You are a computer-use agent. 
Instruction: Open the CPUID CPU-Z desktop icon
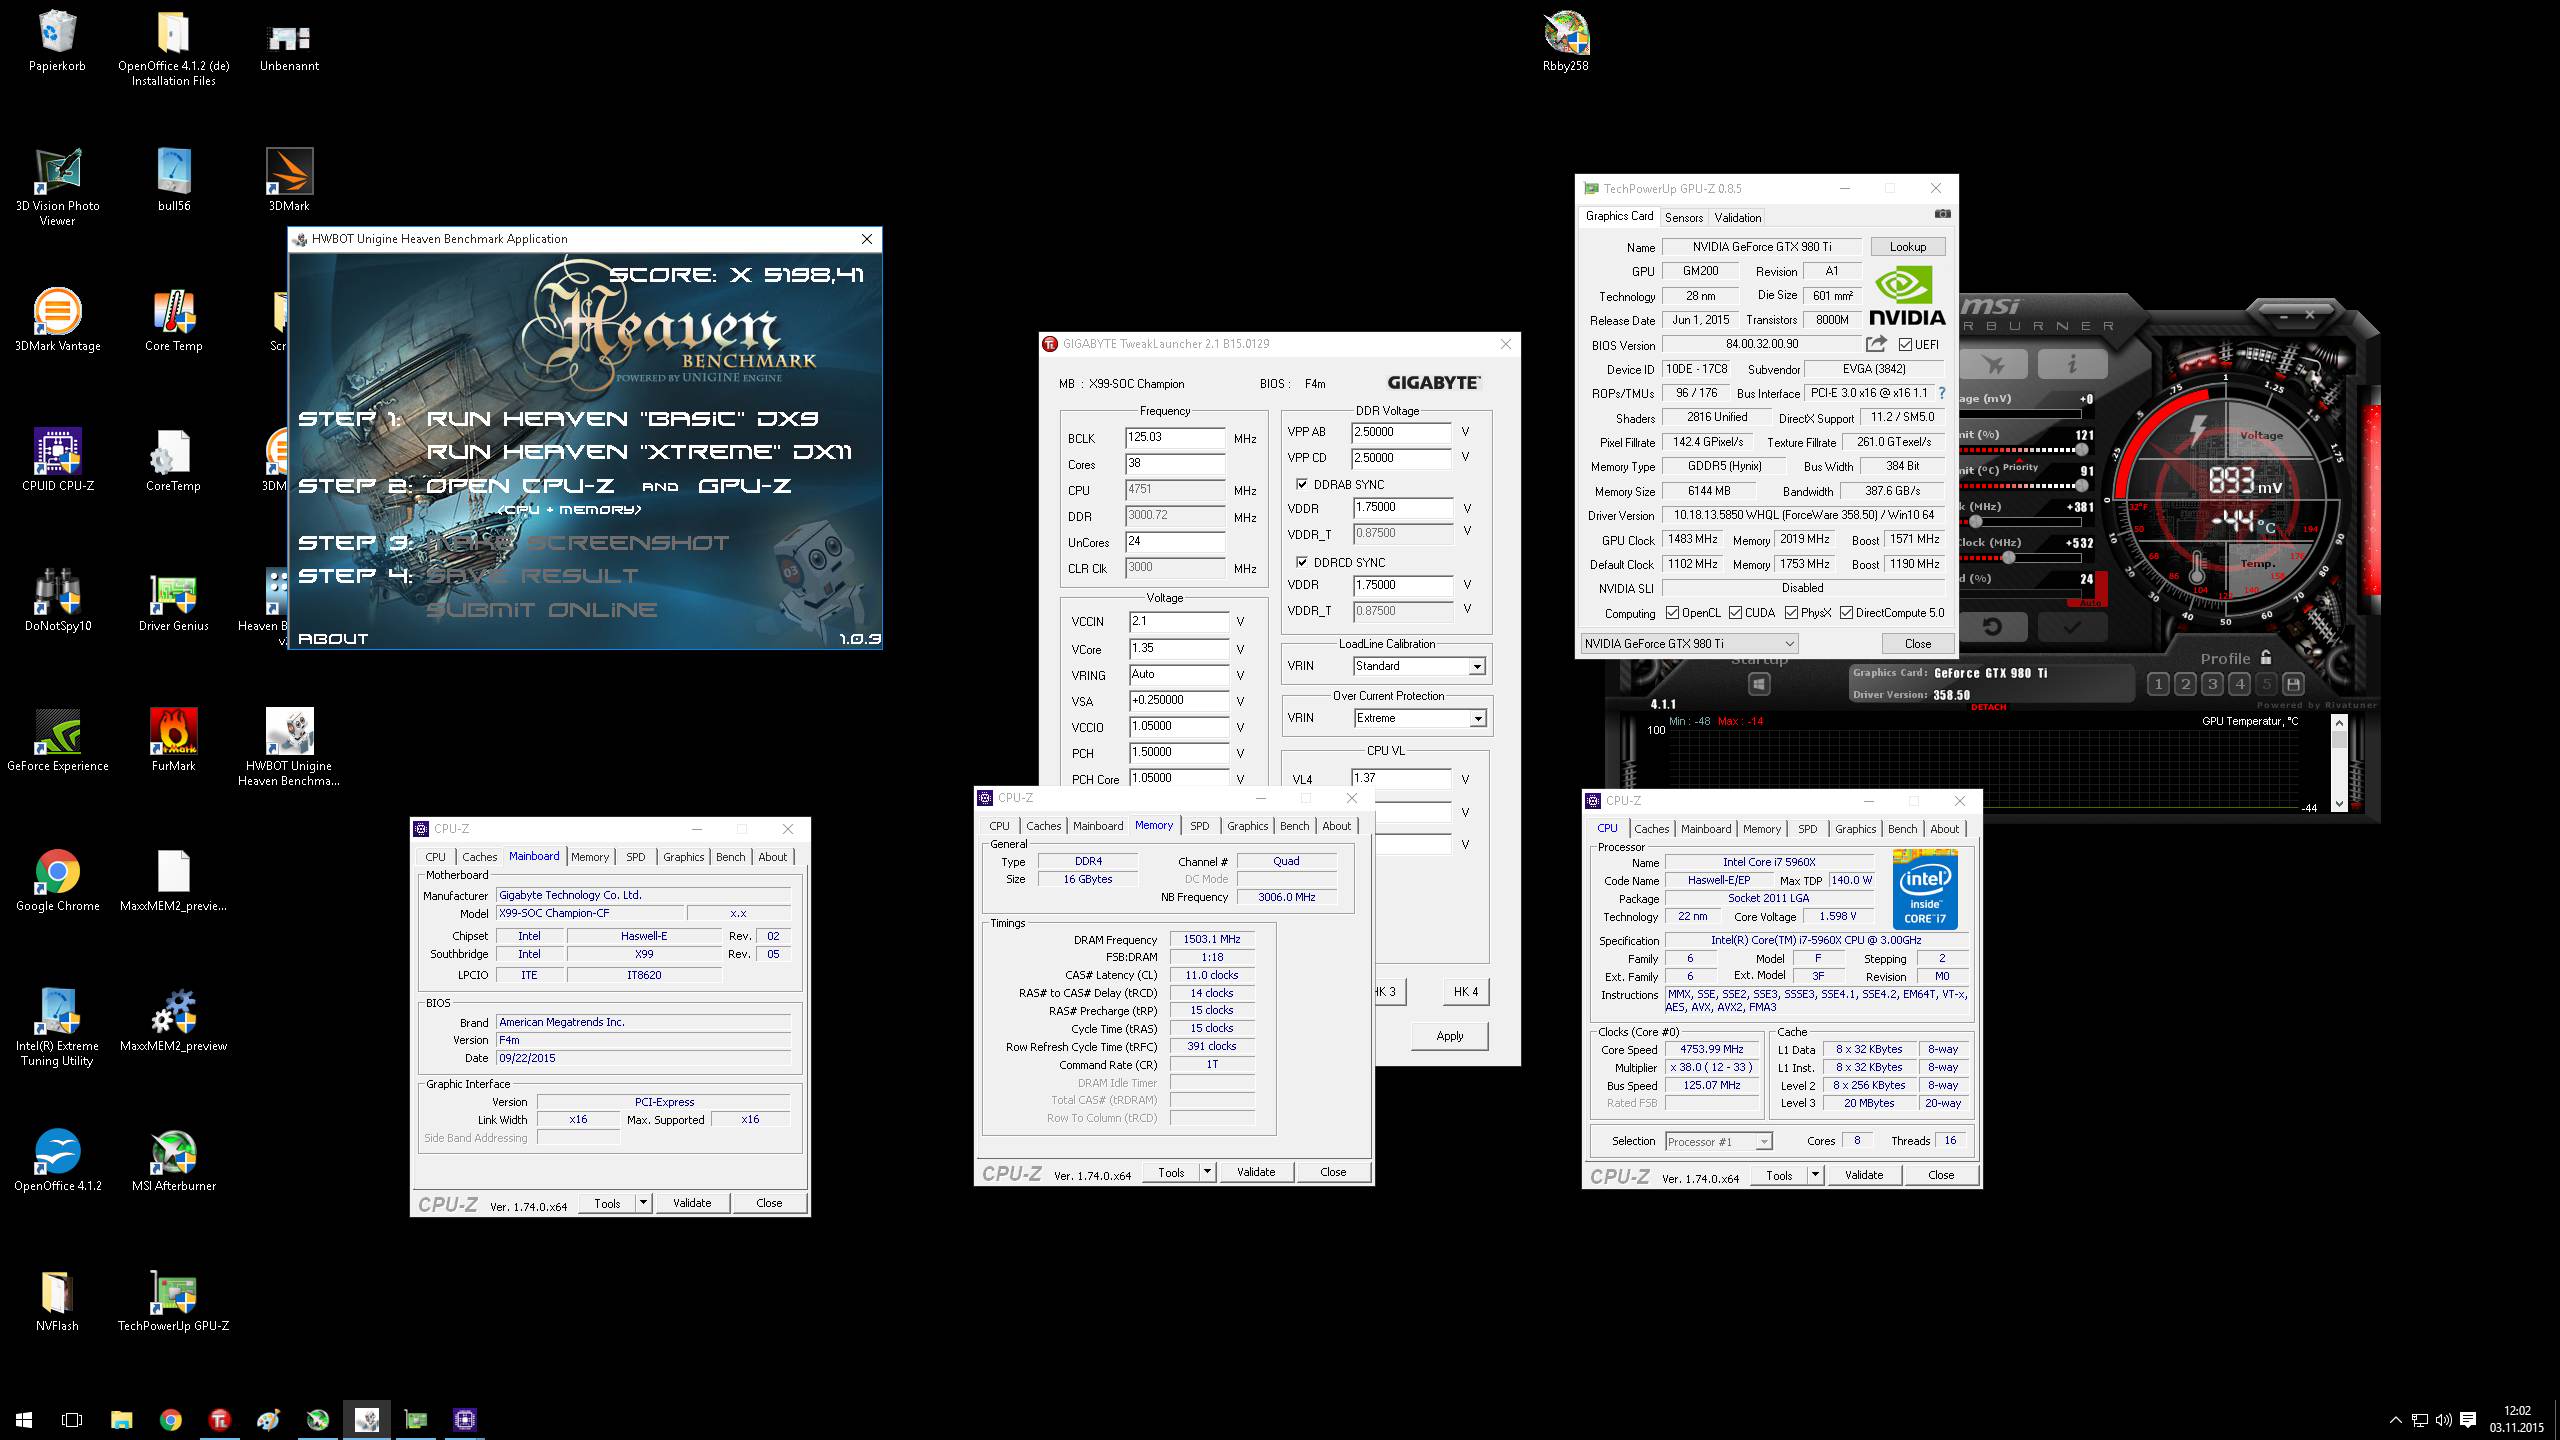57,461
